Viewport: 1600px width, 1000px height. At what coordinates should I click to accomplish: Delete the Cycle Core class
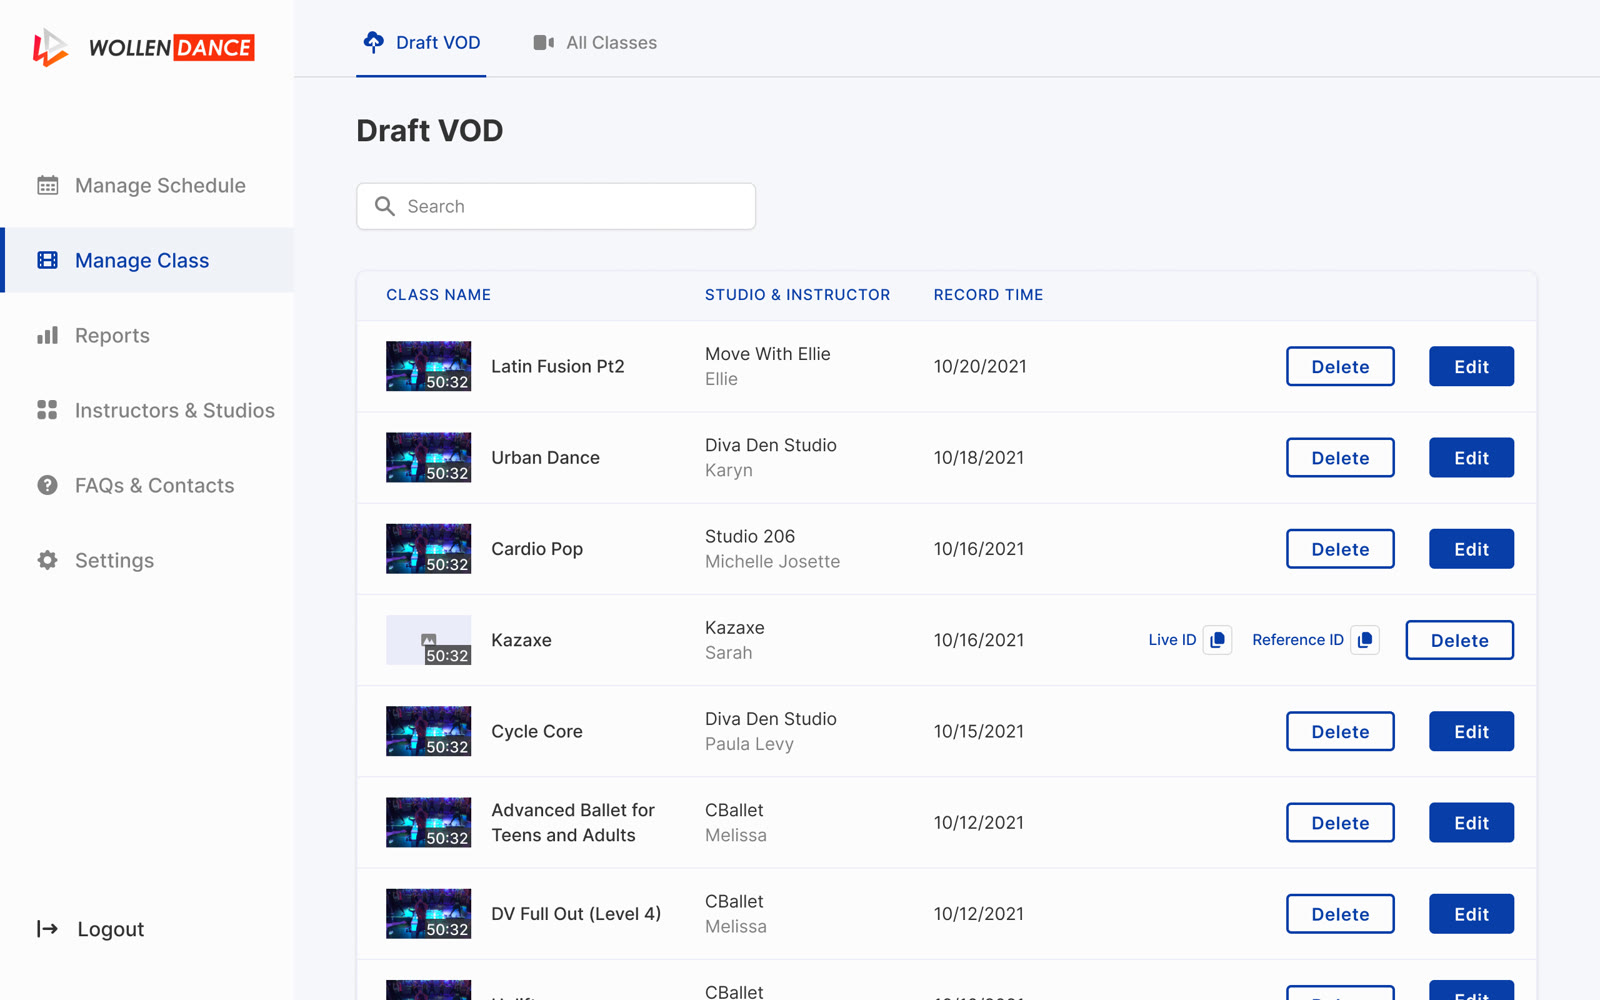point(1340,731)
